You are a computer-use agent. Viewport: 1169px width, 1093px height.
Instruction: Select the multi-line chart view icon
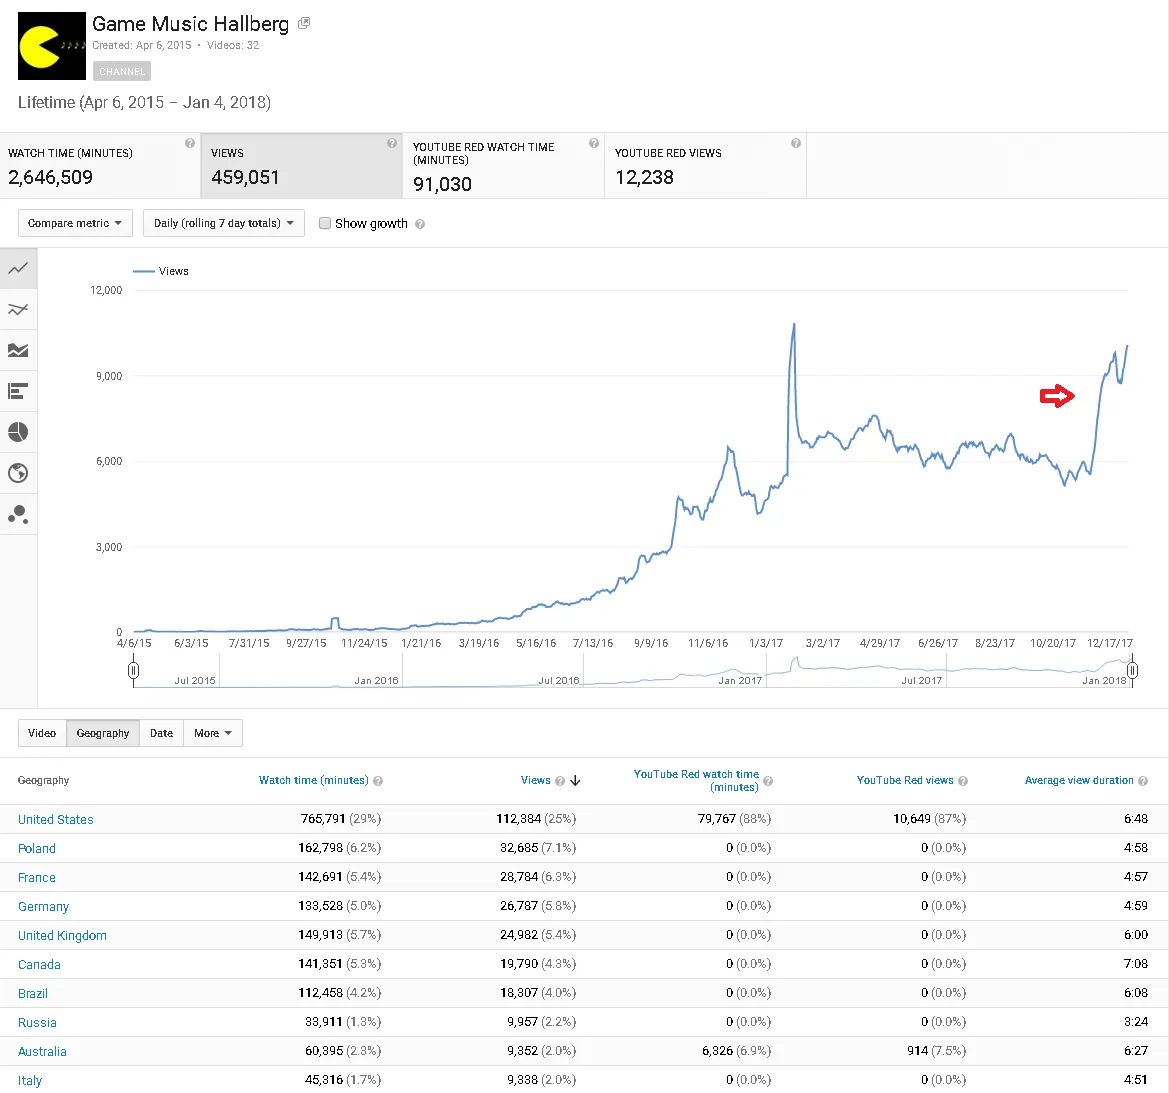tap(18, 309)
